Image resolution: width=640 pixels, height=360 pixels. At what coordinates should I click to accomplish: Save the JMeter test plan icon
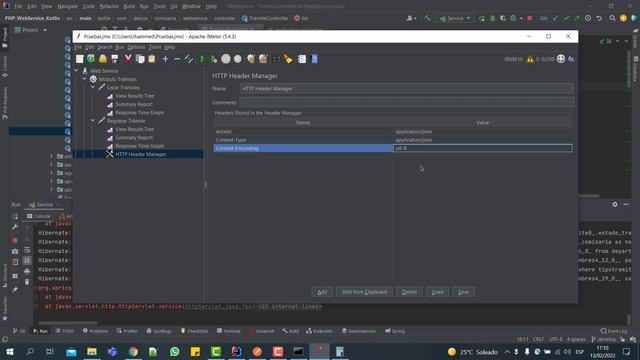pos(115,59)
